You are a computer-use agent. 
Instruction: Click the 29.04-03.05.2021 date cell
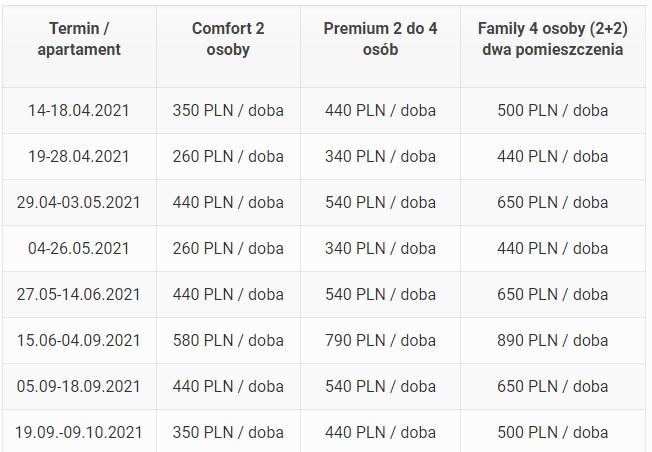[79, 202]
